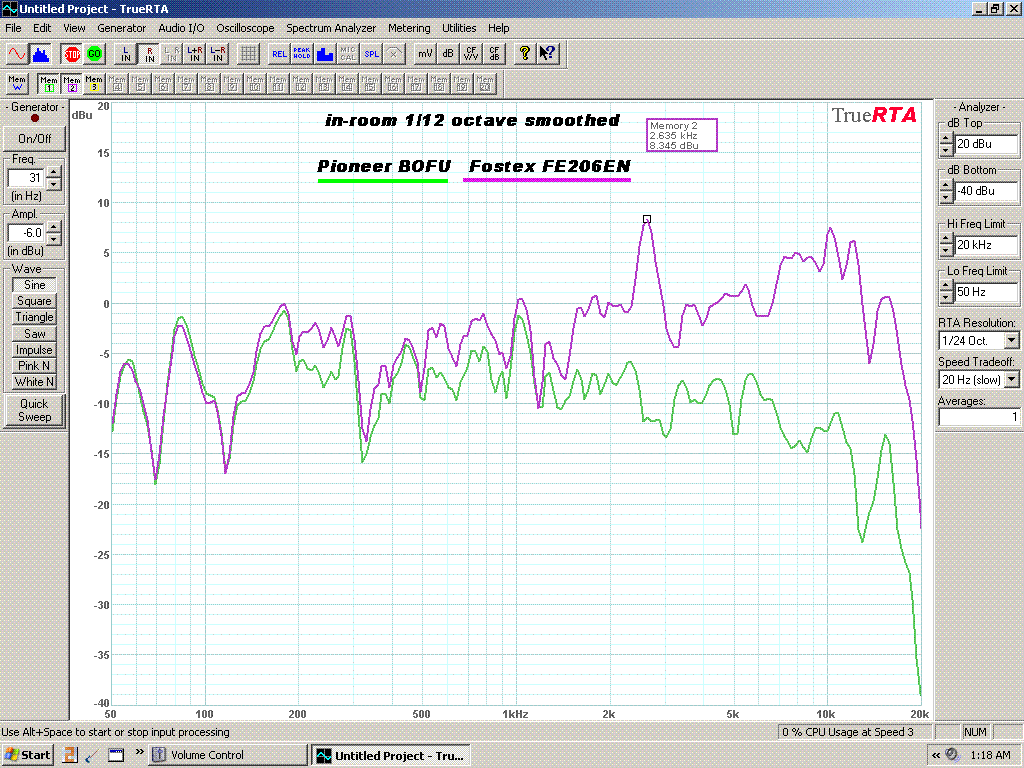Click the Ampl field showing -6.0

[26, 232]
